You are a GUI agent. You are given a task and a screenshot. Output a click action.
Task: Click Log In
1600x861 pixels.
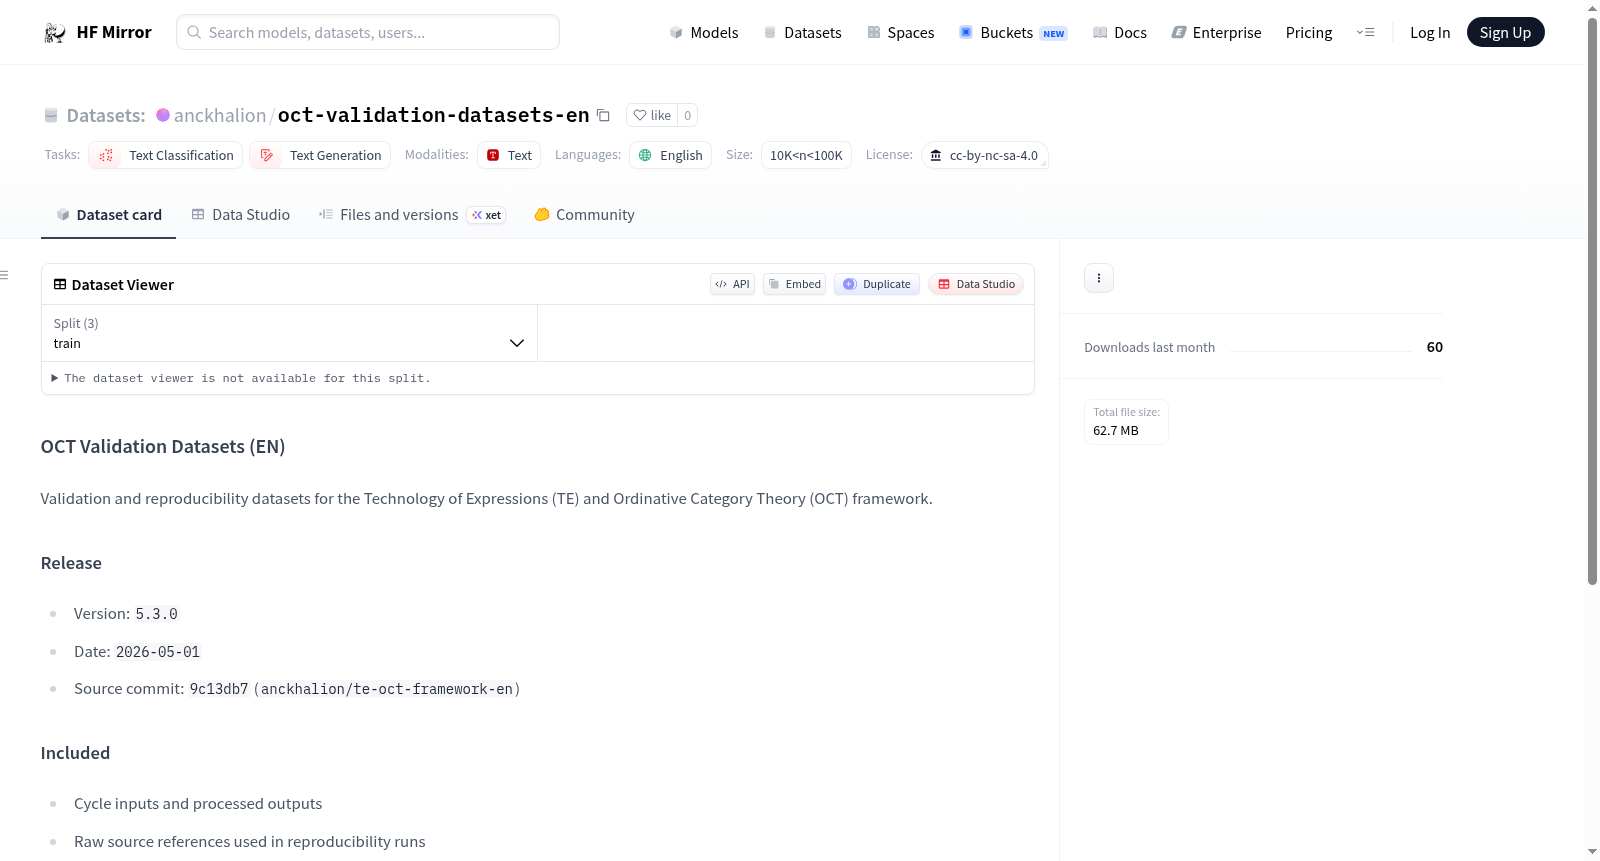[1430, 33]
